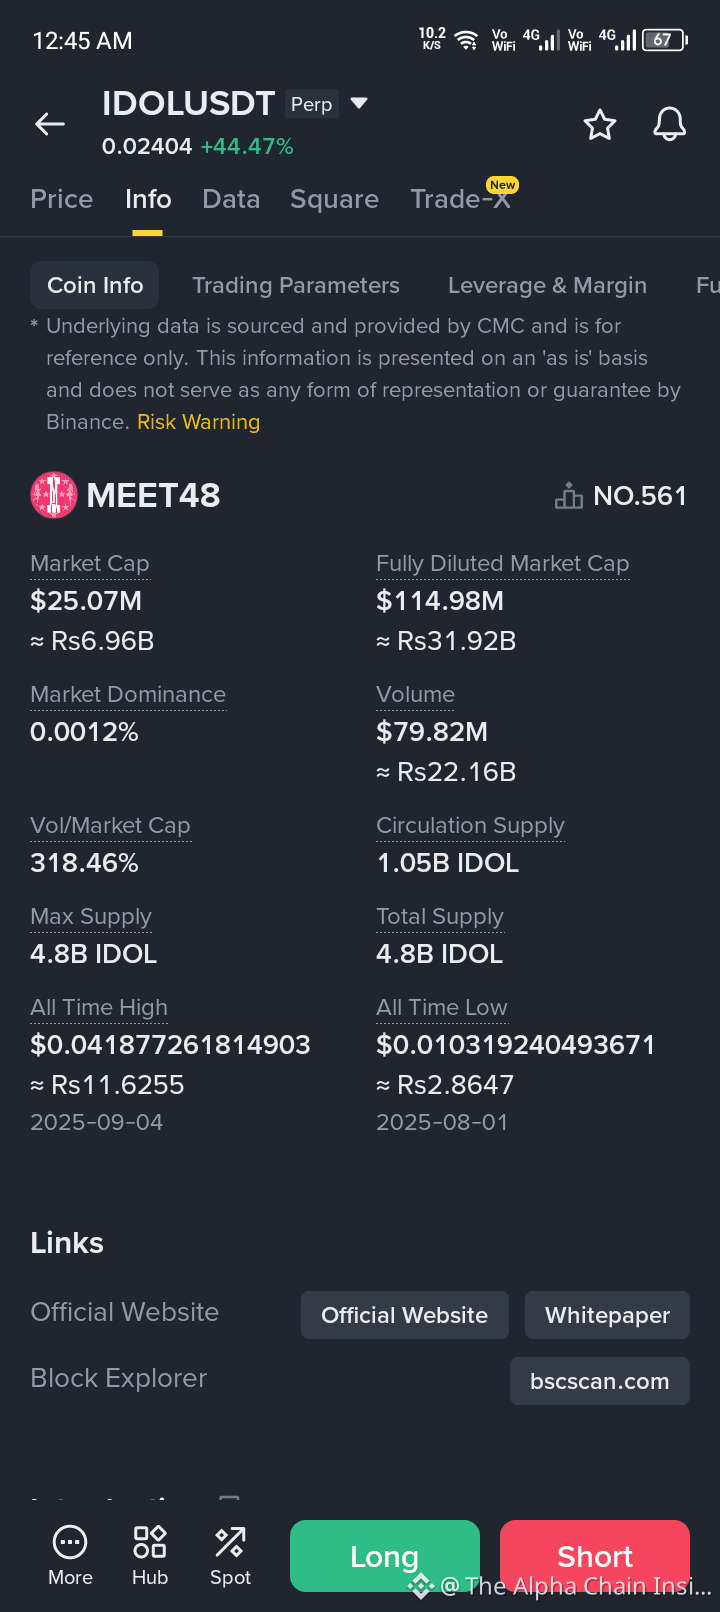Open the Risk Warning link
The image size is (720, 1612).
point(198,422)
